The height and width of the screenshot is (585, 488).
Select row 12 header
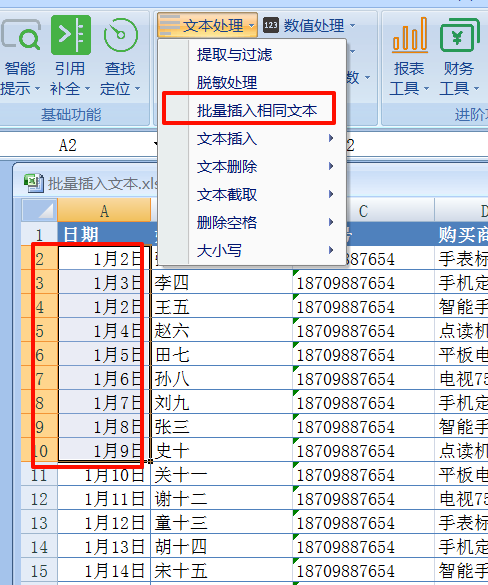coord(39,499)
